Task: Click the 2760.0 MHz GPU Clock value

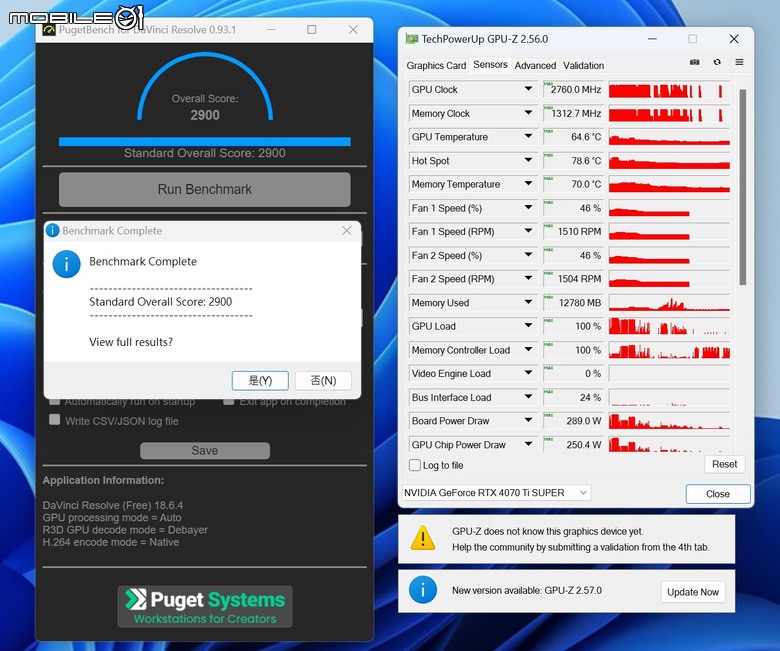Action: pos(573,90)
